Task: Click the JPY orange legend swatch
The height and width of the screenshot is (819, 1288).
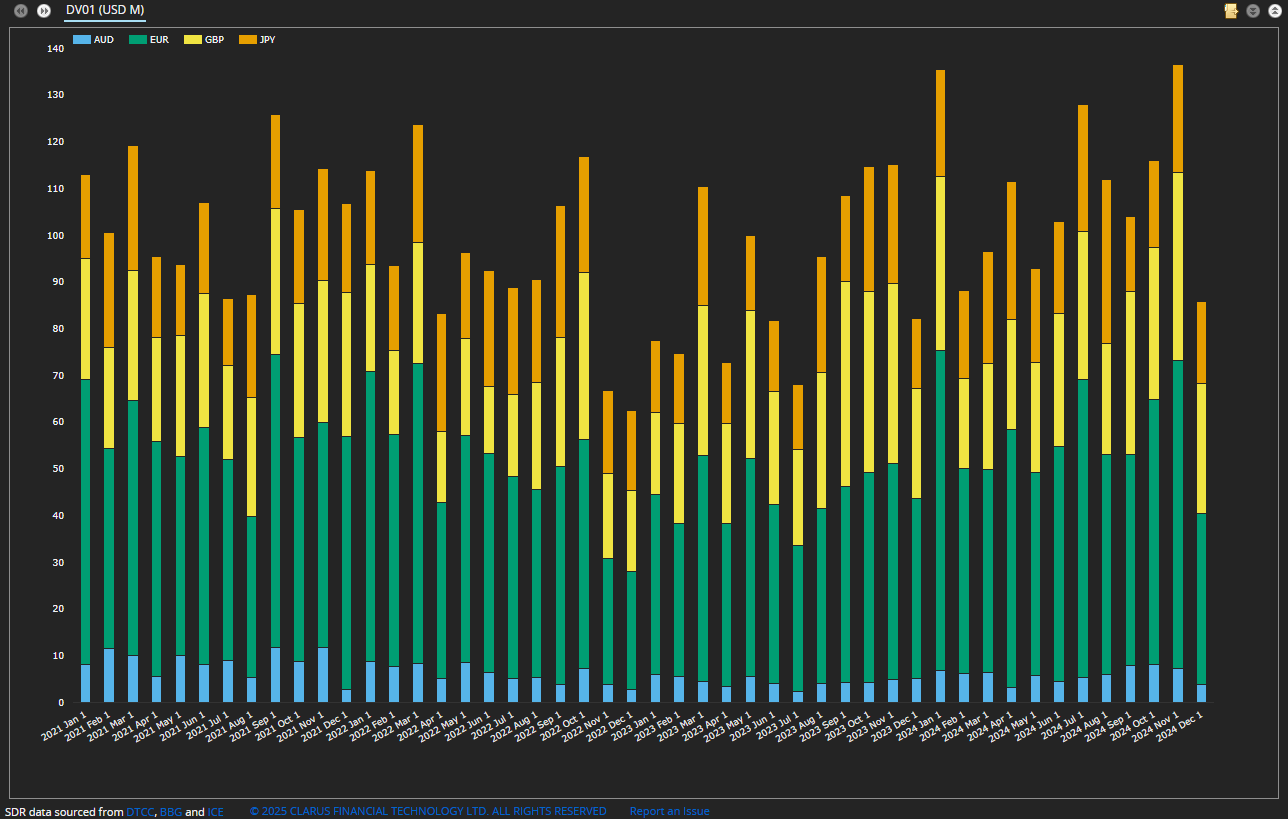Action: [248, 40]
